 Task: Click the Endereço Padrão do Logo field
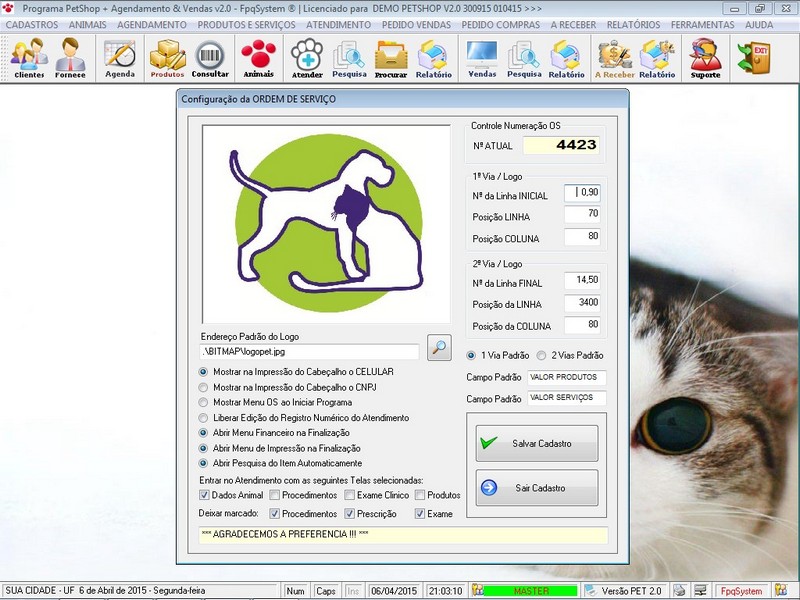[x=309, y=352]
